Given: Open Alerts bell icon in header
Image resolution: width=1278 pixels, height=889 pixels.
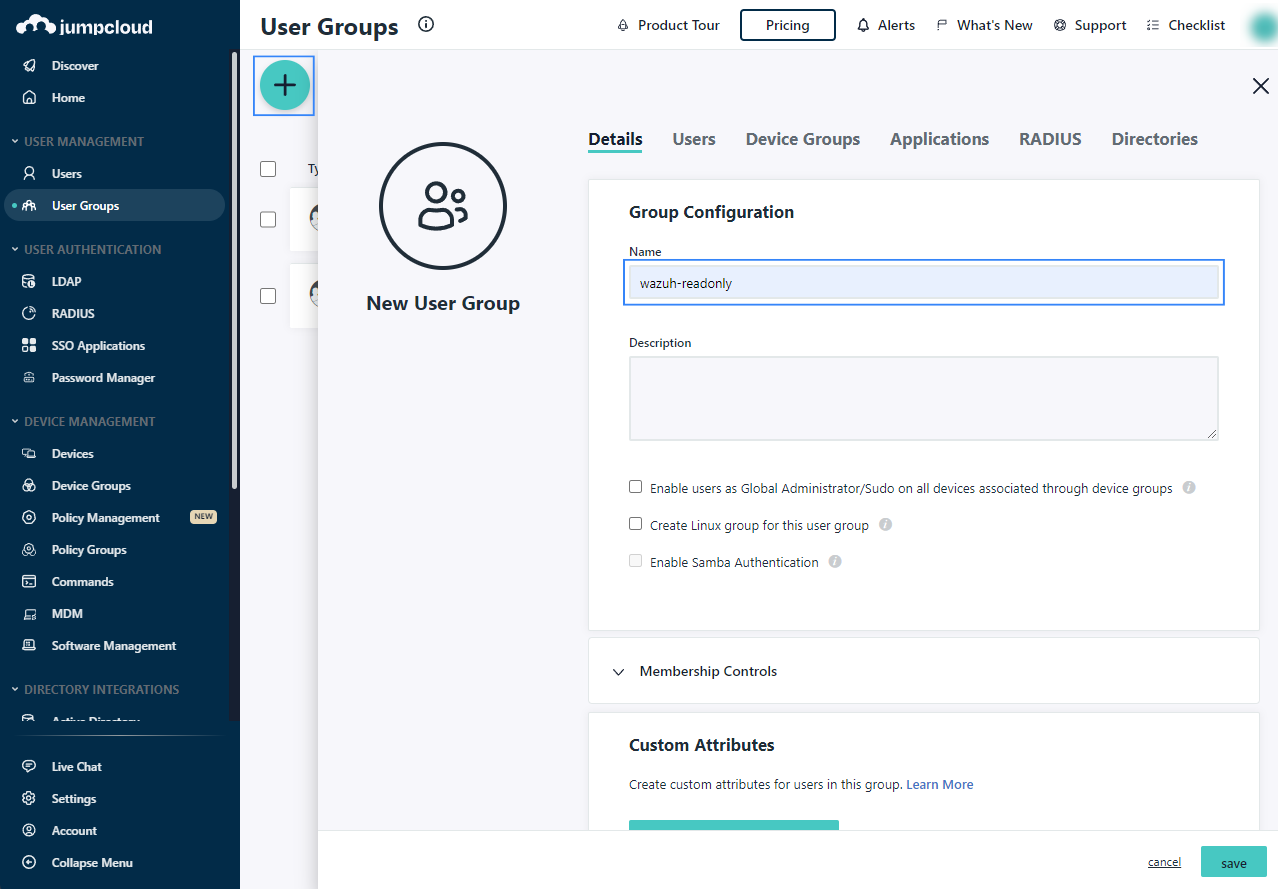Looking at the screenshot, I should click(863, 26).
